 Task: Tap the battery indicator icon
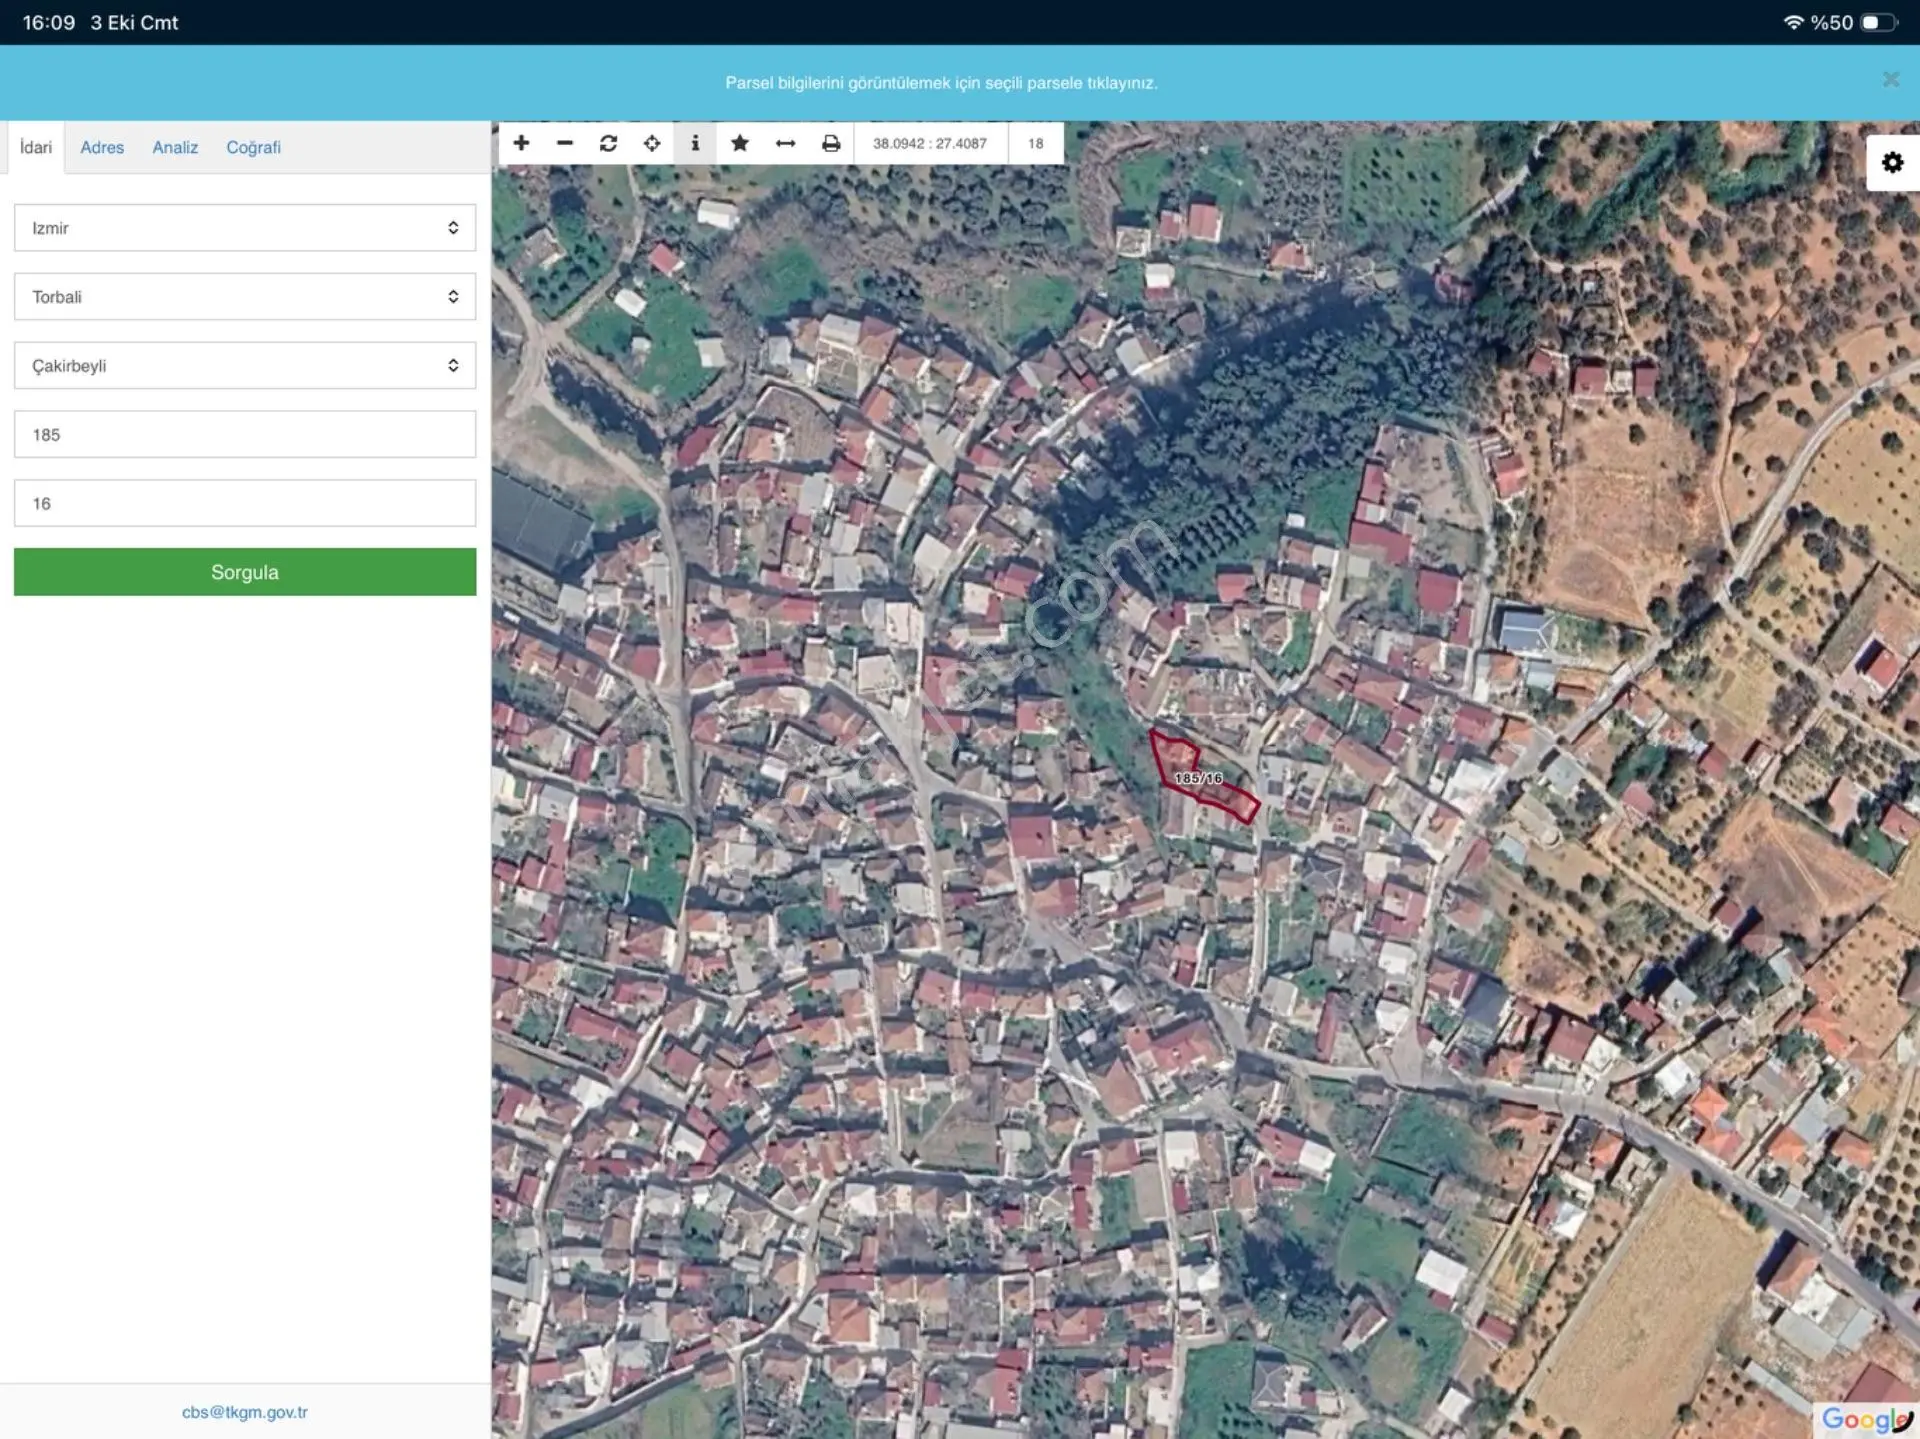(x=1878, y=22)
